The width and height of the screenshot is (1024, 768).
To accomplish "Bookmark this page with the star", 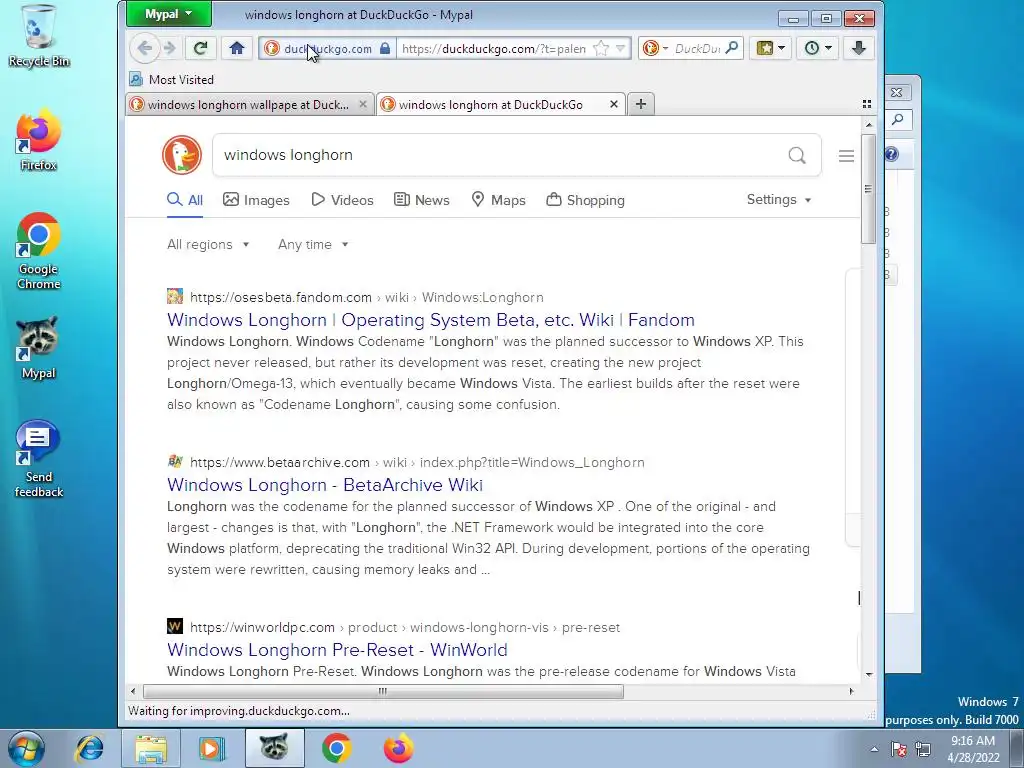I will [601, 48].
